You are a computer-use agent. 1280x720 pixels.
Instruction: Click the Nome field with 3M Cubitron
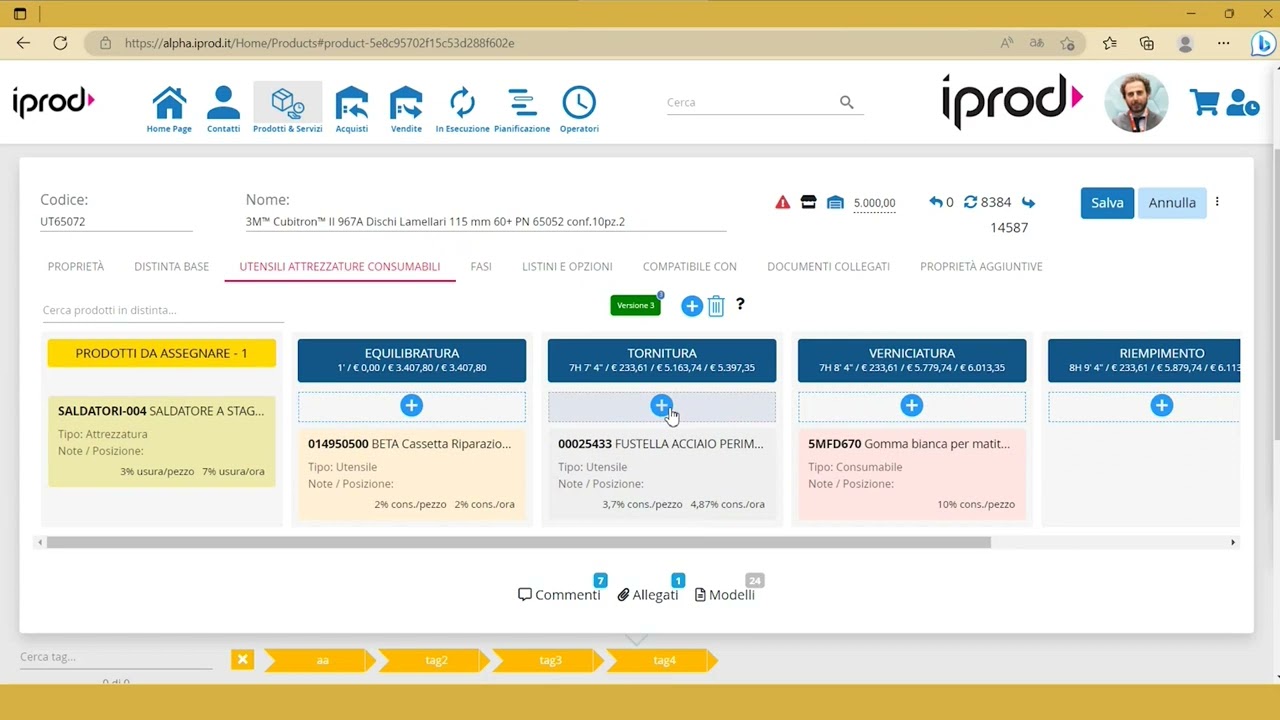click(486, 221)
